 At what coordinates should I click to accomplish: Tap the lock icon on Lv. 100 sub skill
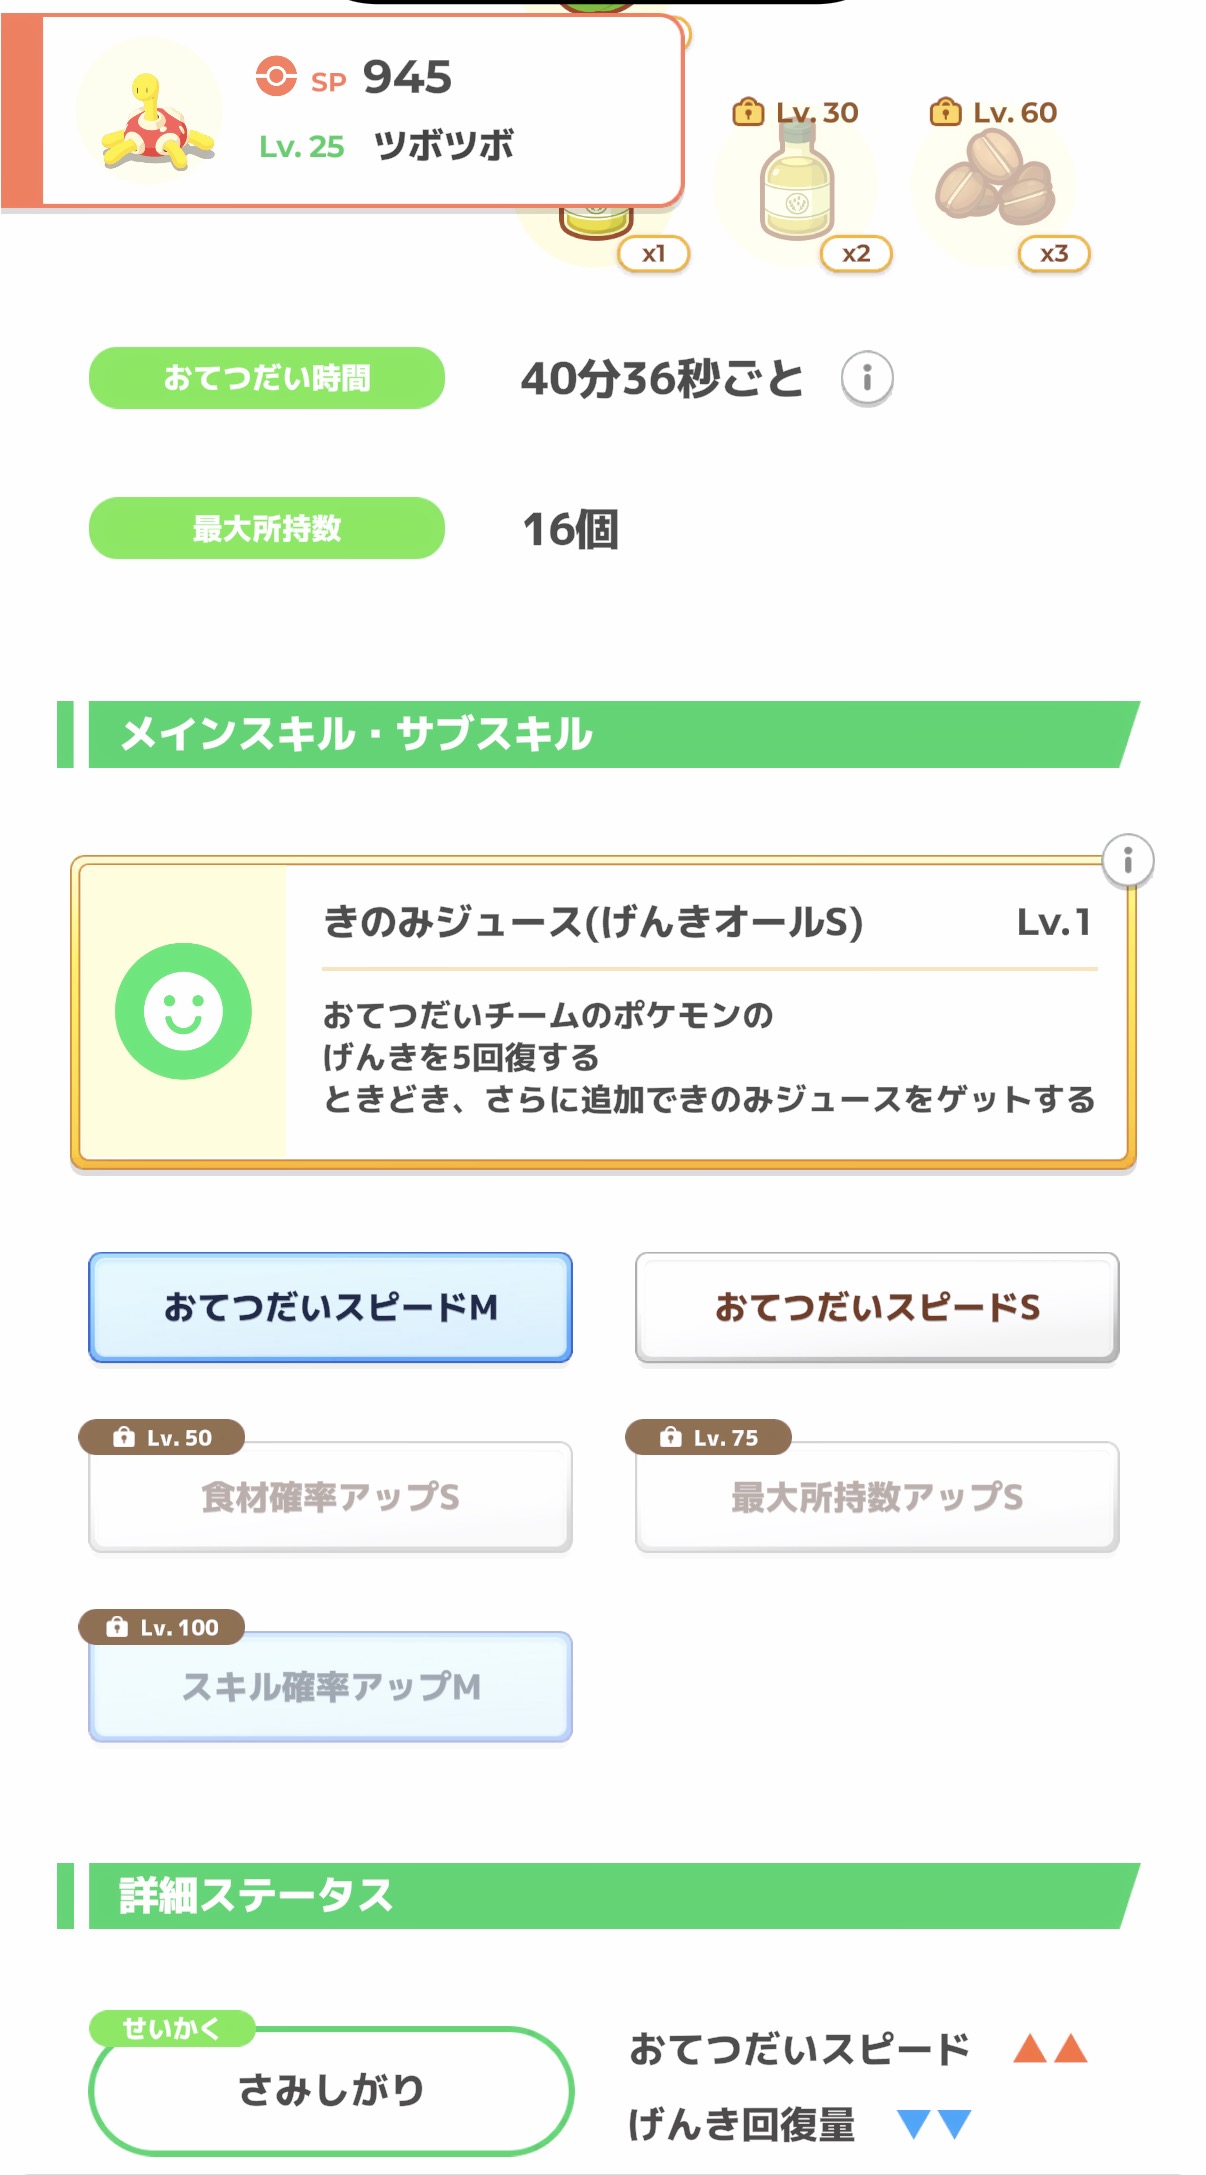(118, 1627)
